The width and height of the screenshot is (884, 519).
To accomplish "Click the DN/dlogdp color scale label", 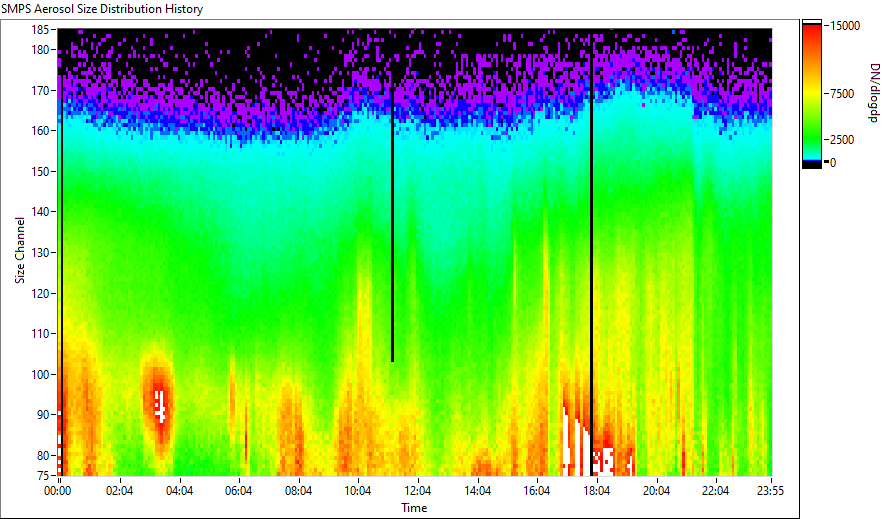I will pos(873,93).
